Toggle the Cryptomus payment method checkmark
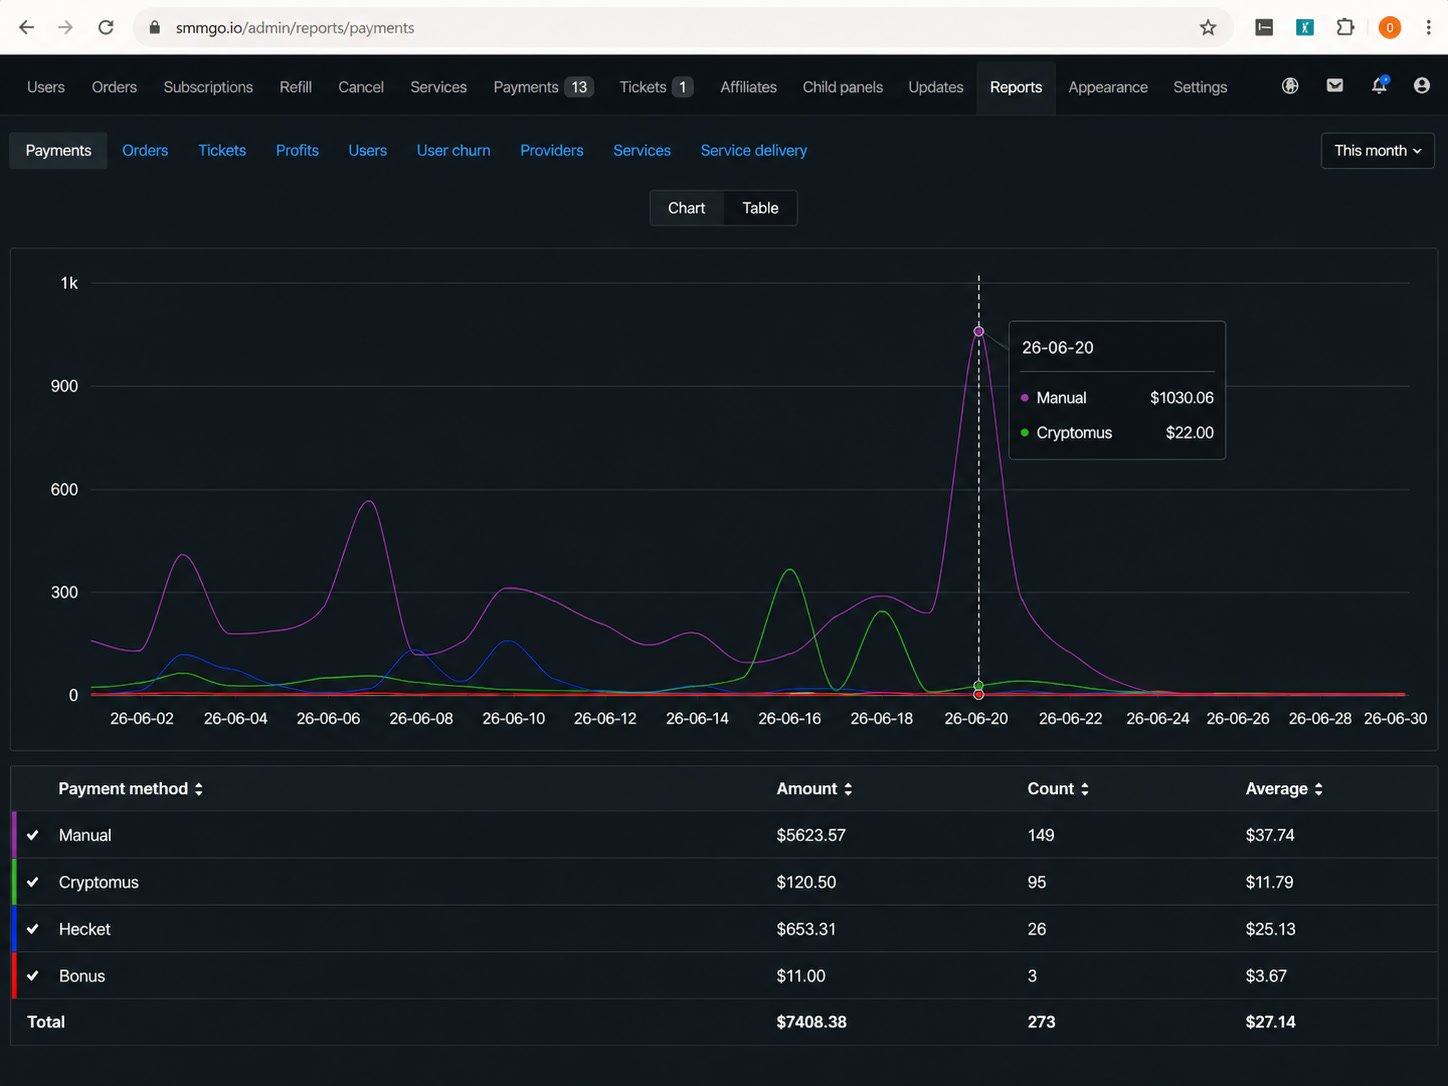1448x1086 pixels. [x=33, y=882]
